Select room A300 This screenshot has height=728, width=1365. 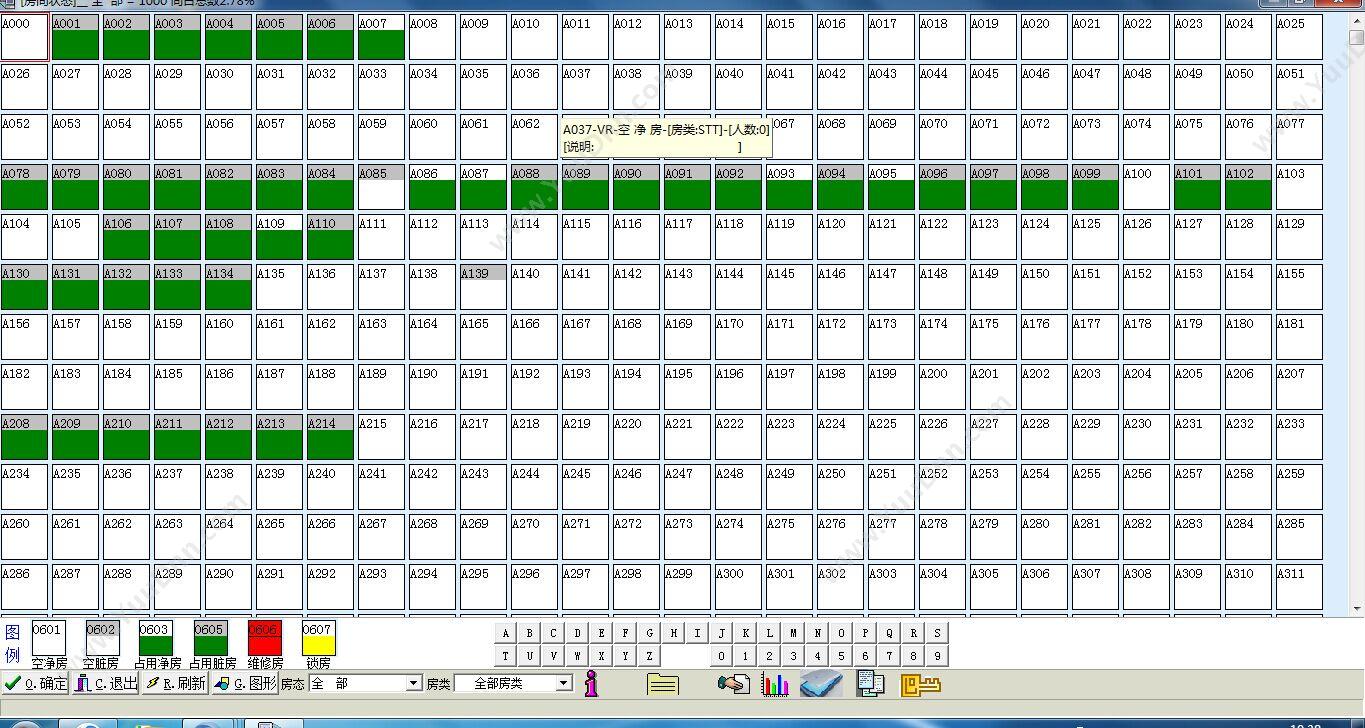point(738,587)
